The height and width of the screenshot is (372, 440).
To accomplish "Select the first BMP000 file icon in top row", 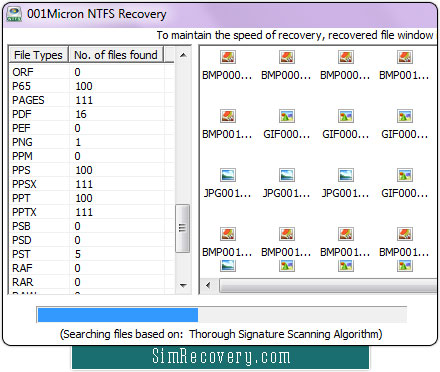I will pos(228,57).
